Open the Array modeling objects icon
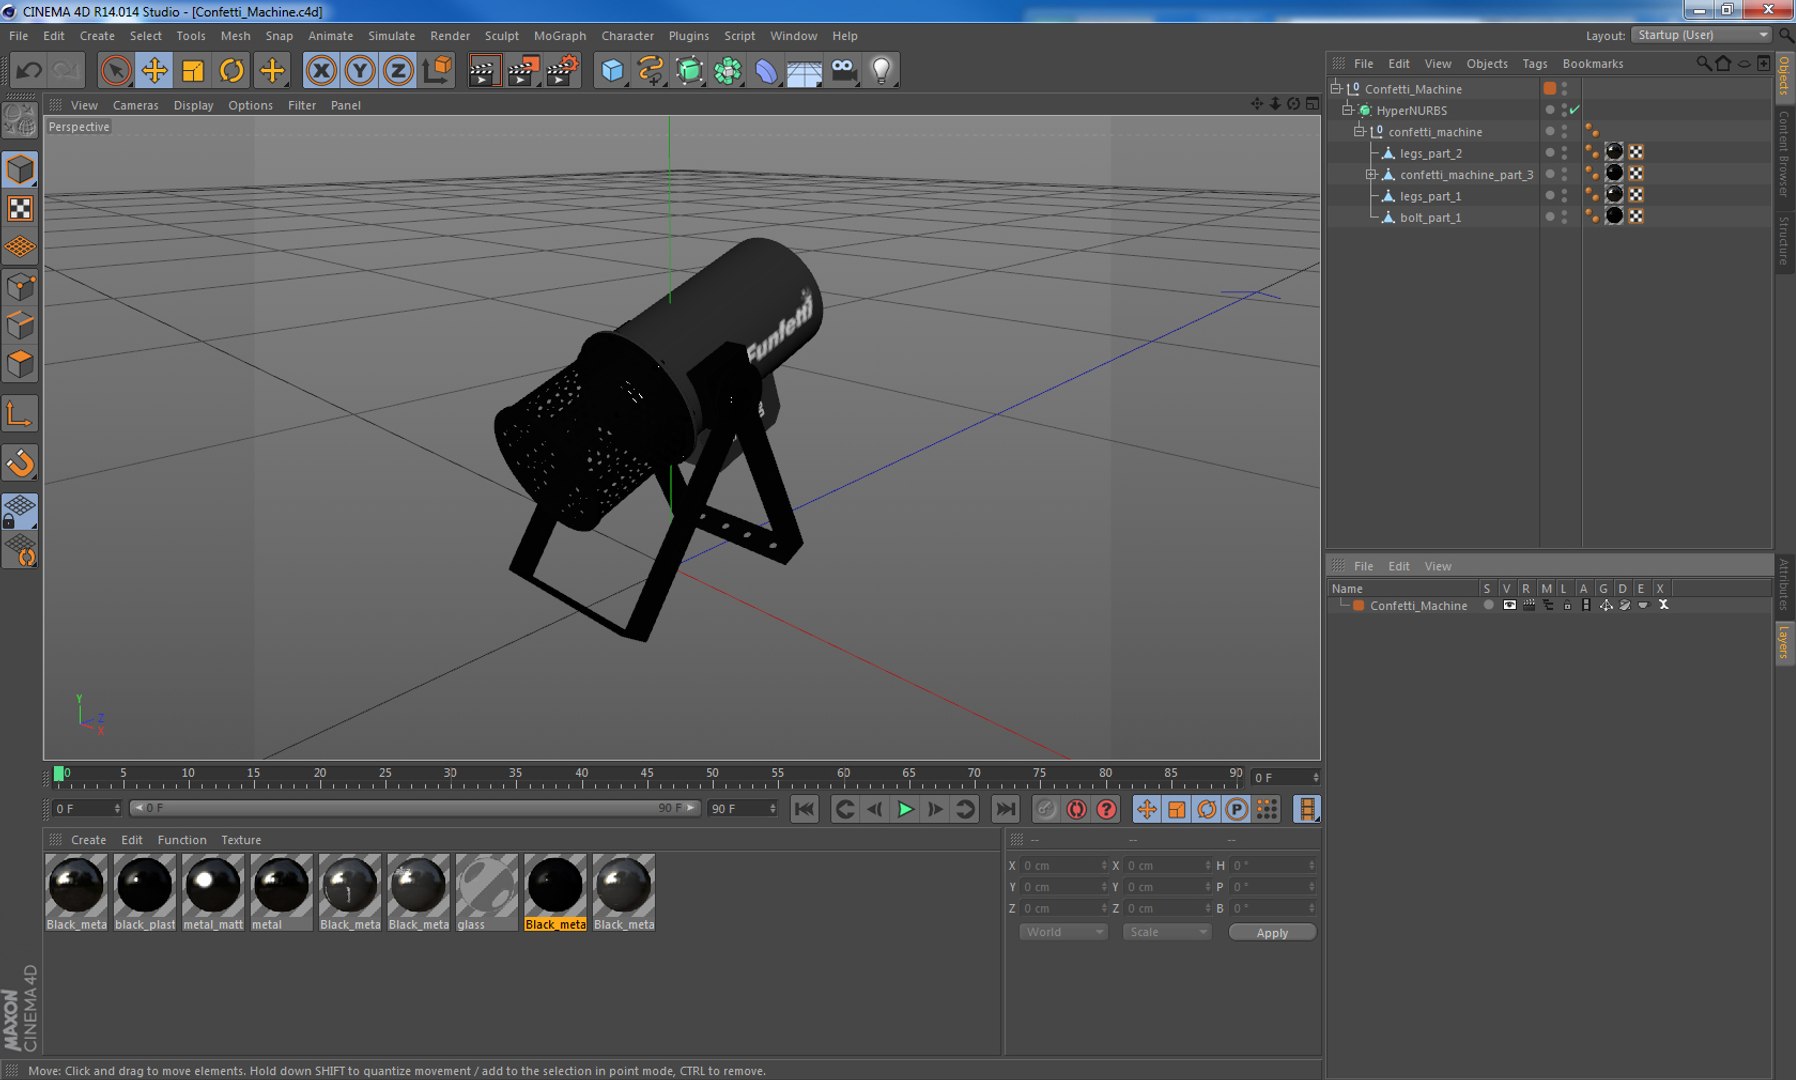 pyautogui.click(x=728, y=70)
